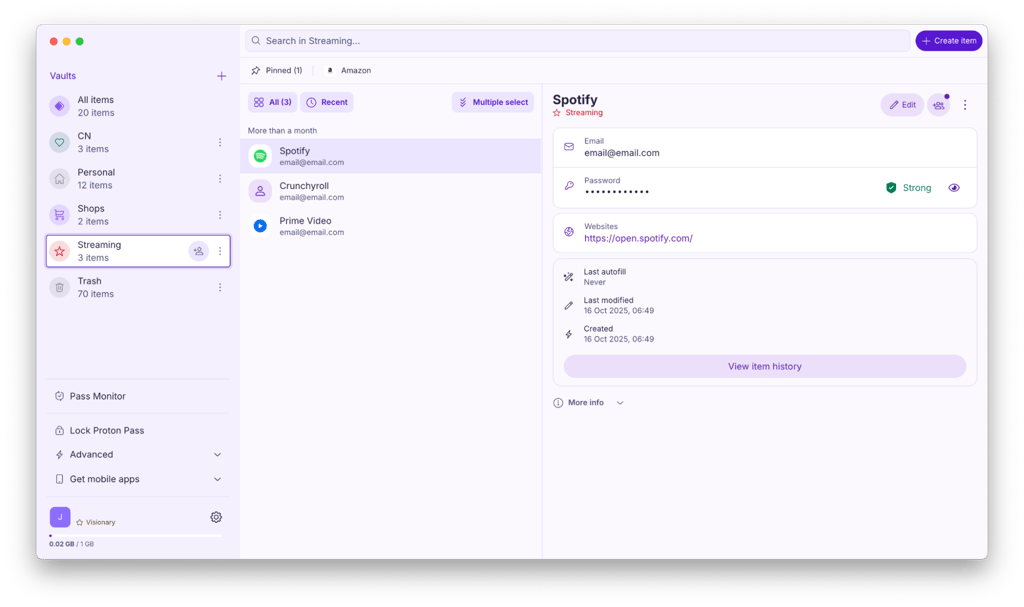Image resolution: width=1024 pixels, height=607 pixels.
Task: Open the Trash options menu
Action: (x=220, y=287)
